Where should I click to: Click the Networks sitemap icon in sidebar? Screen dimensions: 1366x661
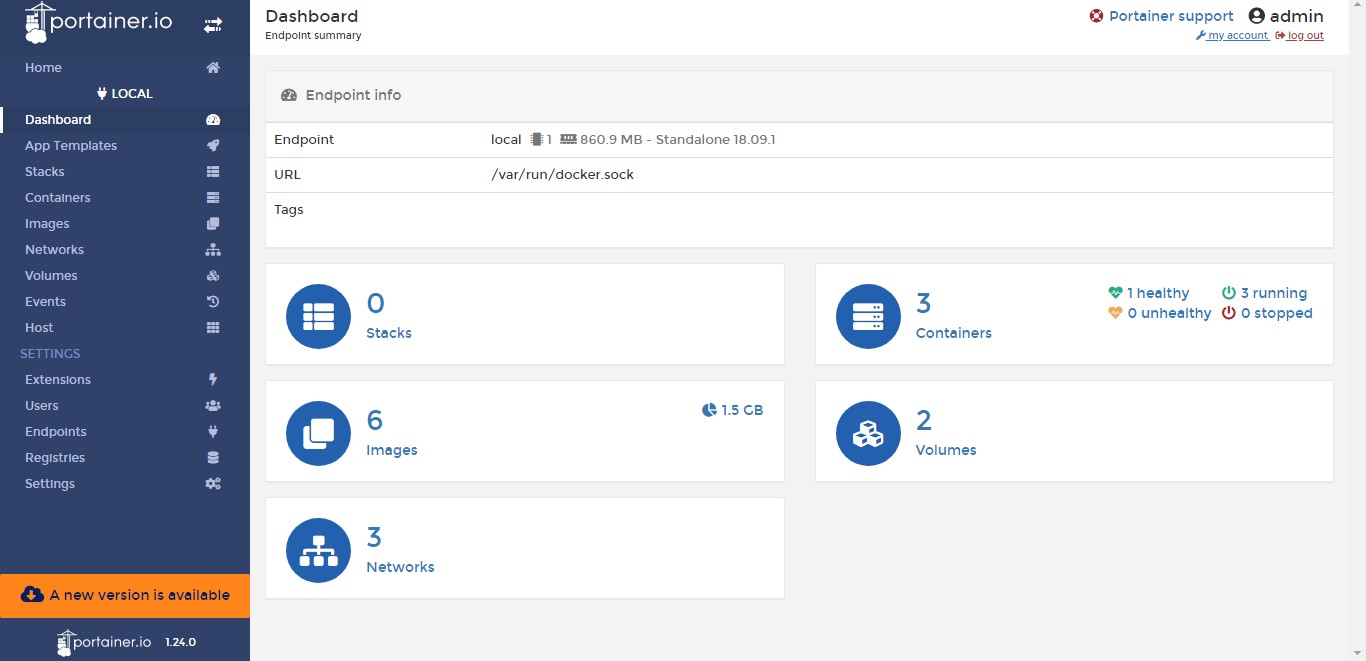213,250
